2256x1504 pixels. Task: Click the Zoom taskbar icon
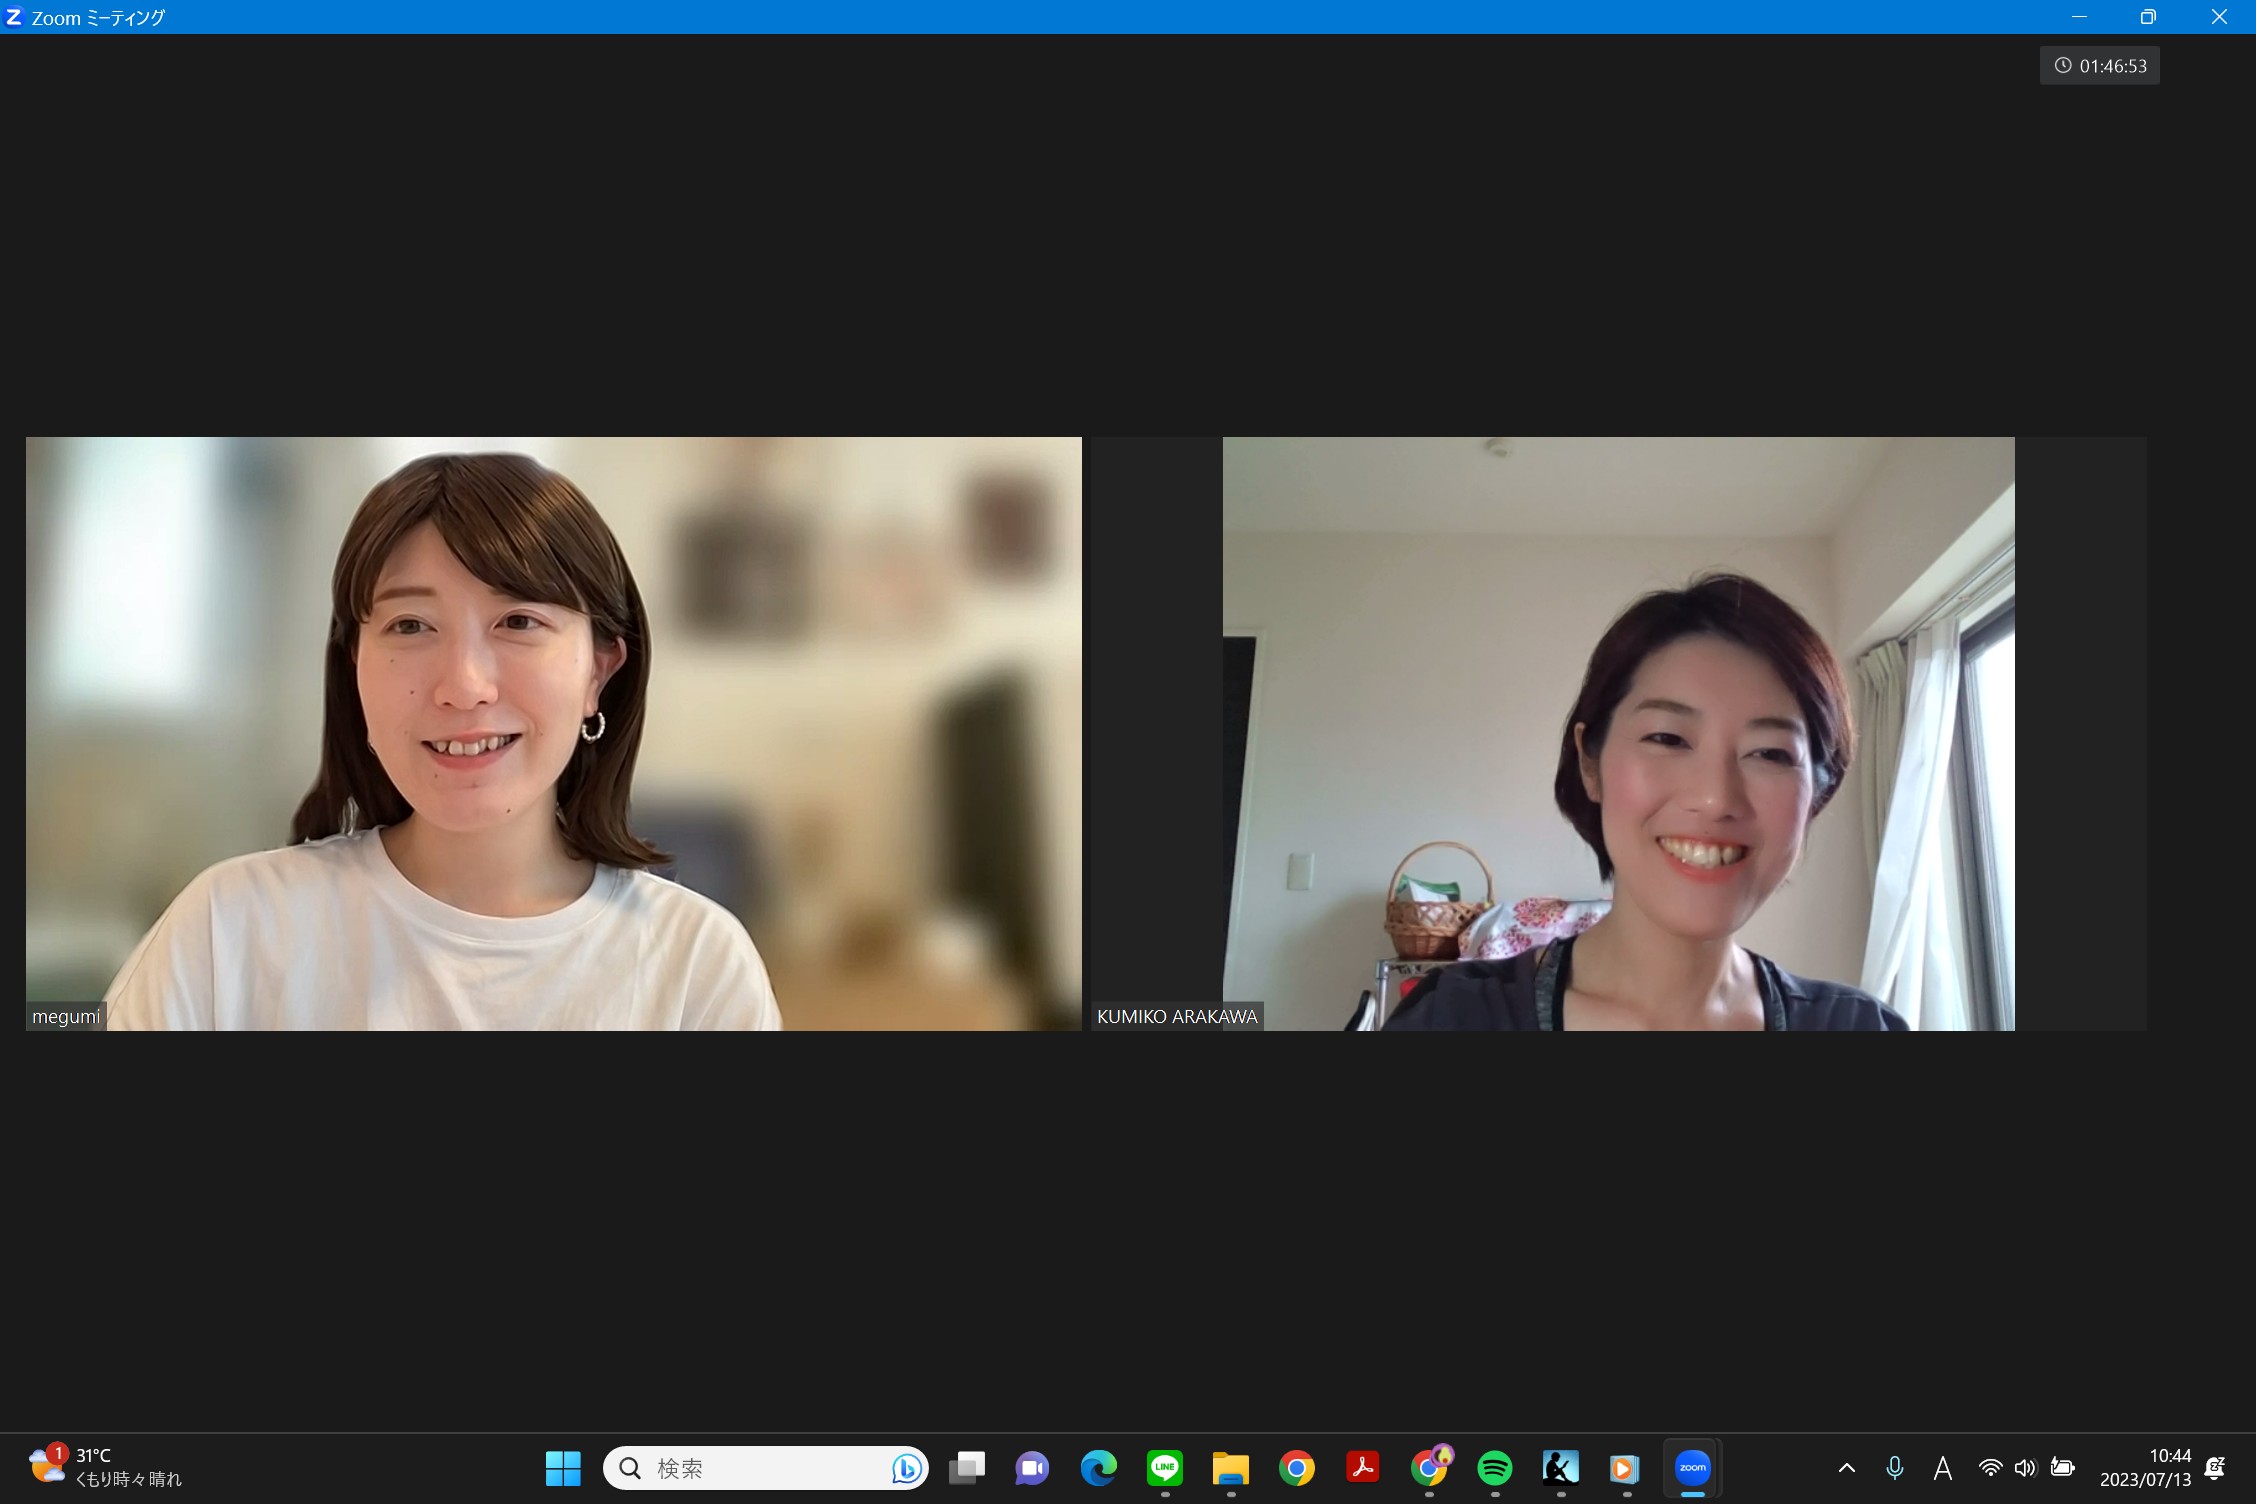[x=1692, y=1468]
